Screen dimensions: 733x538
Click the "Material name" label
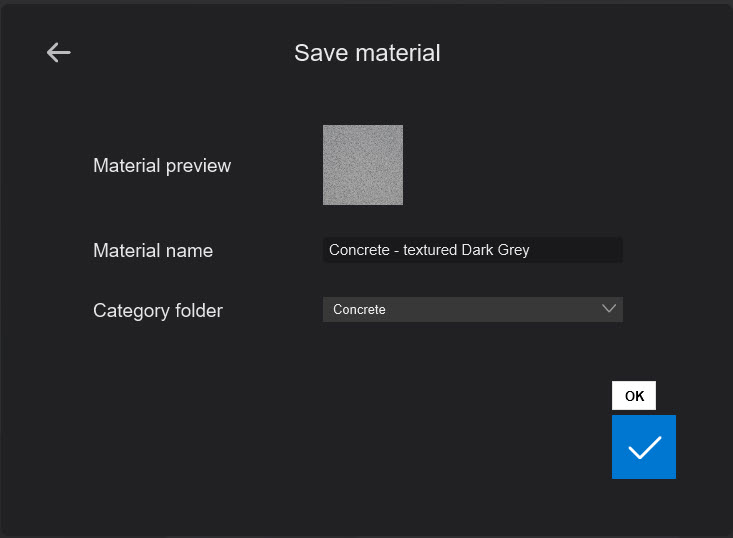click(x=153, y=251)
